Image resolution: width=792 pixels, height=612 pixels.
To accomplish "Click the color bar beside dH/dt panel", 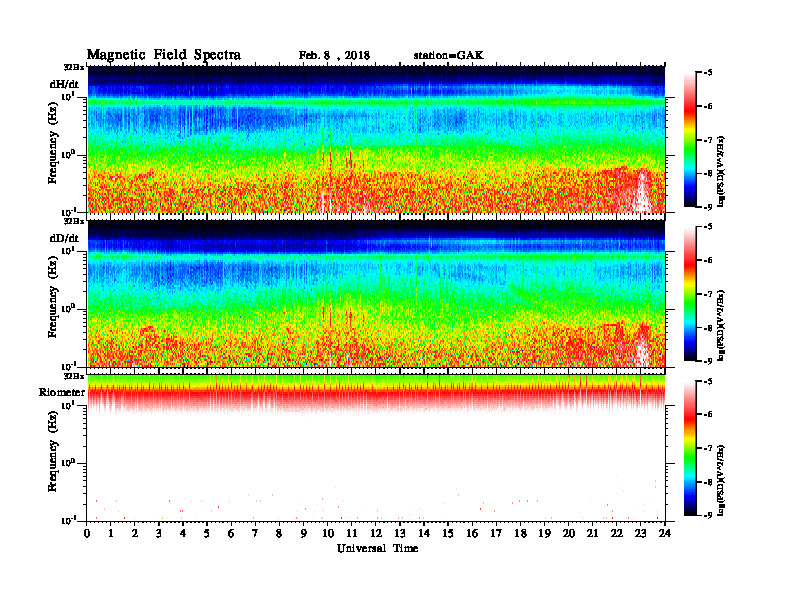I will [x=690, y=140].
